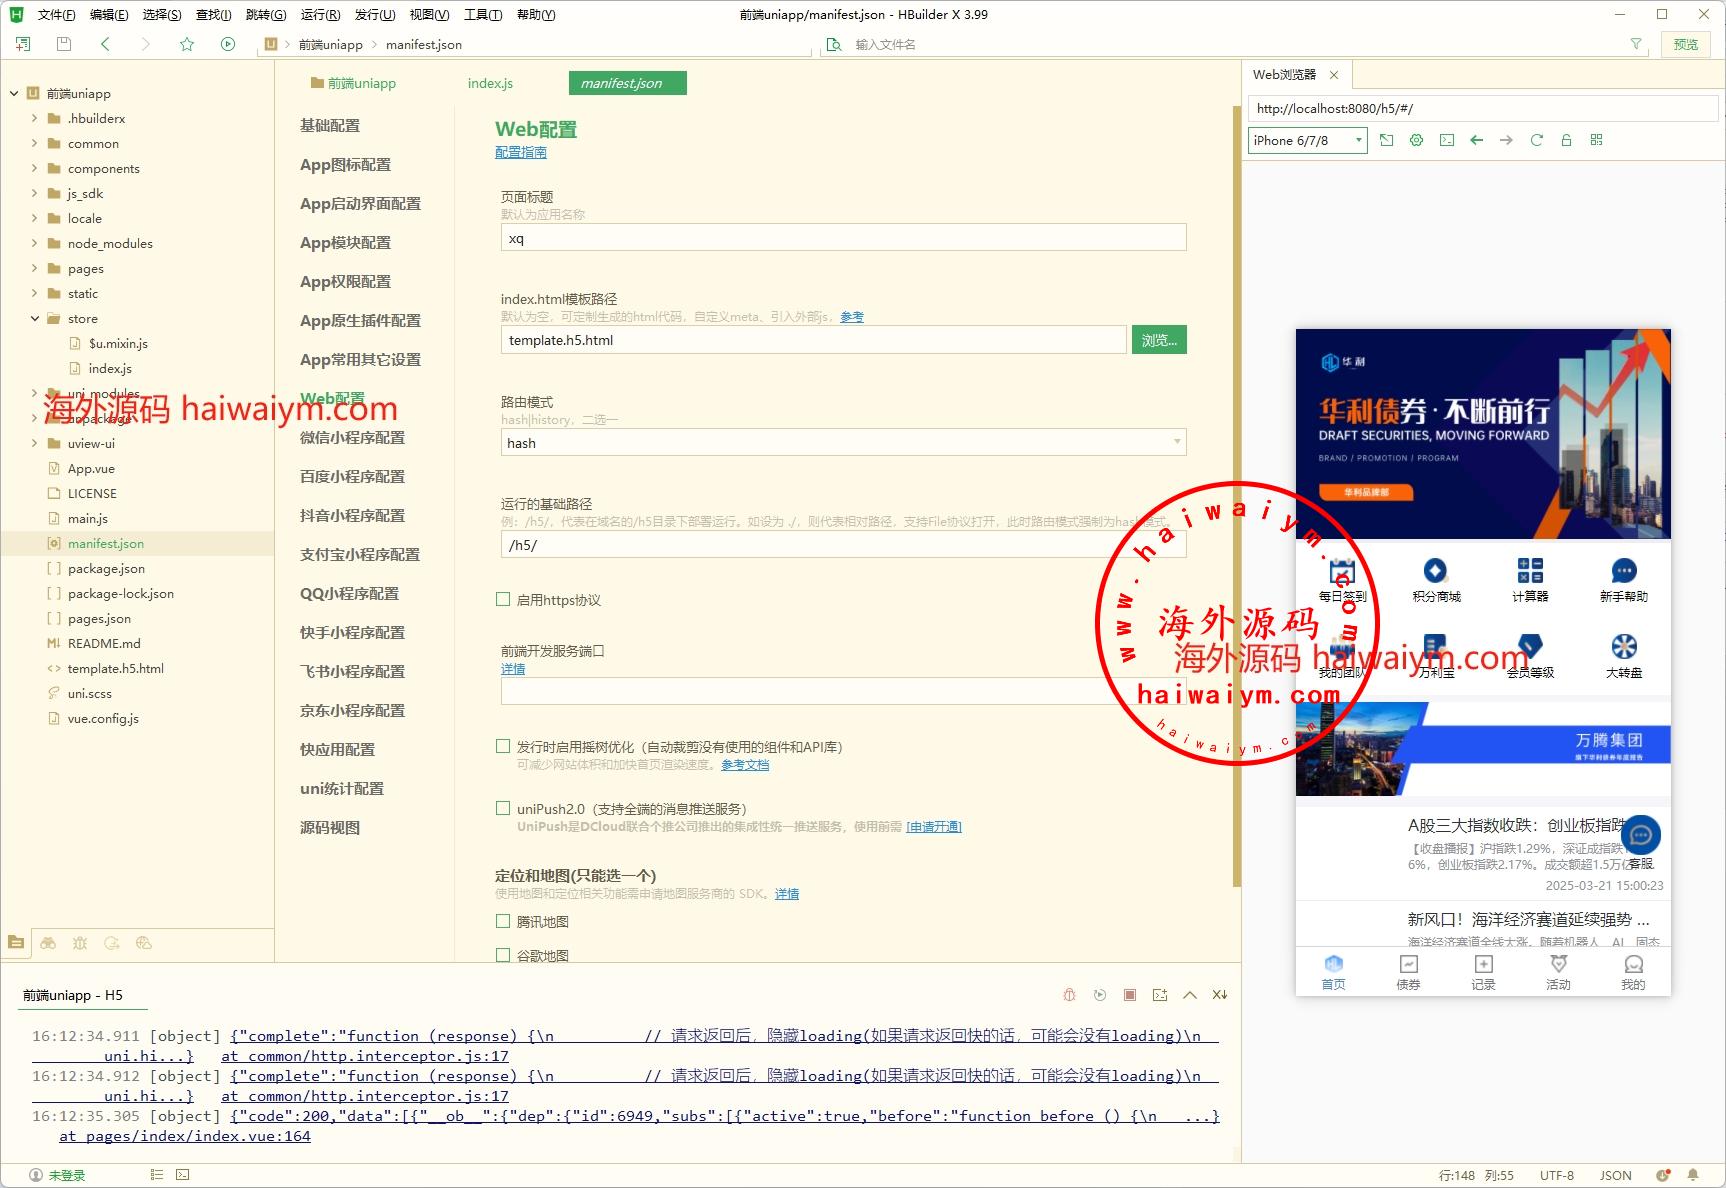This screenshot has height=1188, width=1726.
Task: Switch to the index.js editor tab
Action: tap(490, 83)
